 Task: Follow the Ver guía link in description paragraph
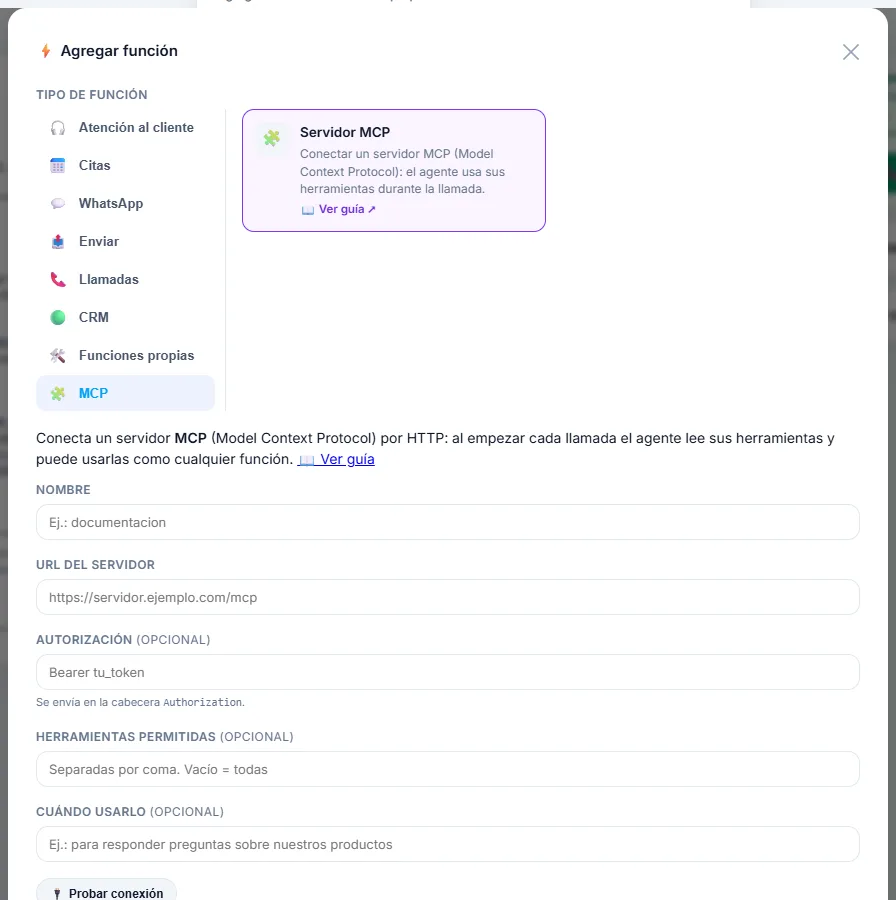coord(336,459)
